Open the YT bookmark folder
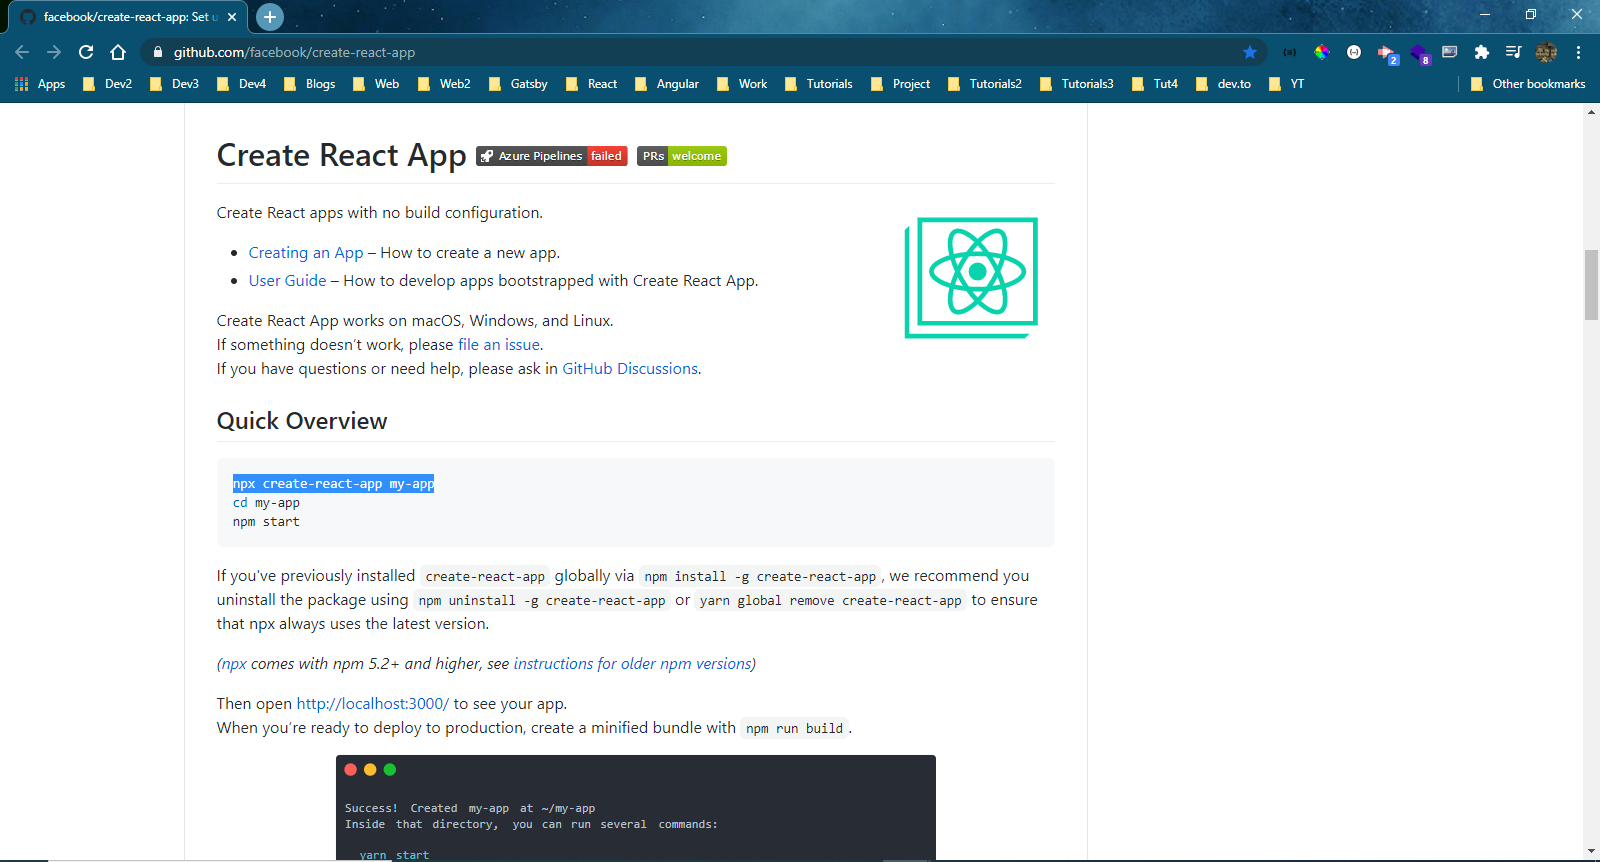 (x=1286, y=84)
